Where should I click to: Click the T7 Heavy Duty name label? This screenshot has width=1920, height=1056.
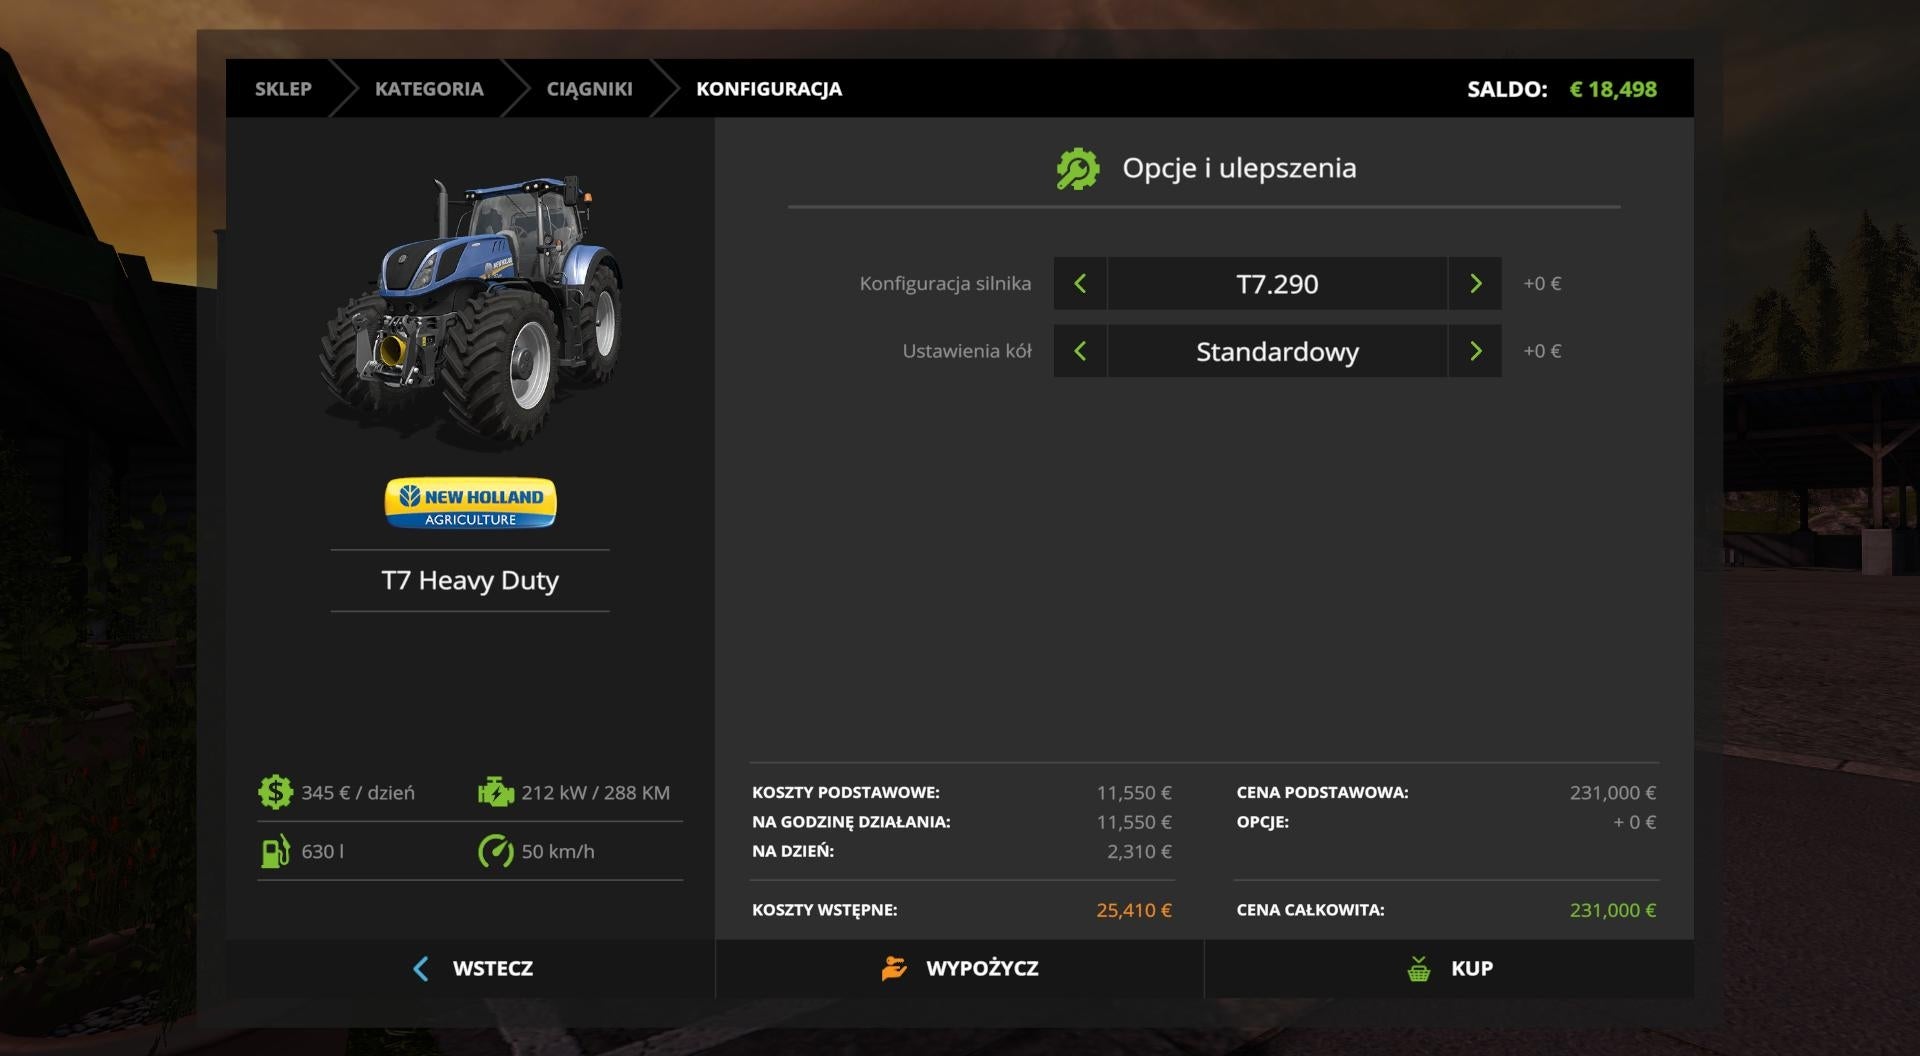click(470, 580)
